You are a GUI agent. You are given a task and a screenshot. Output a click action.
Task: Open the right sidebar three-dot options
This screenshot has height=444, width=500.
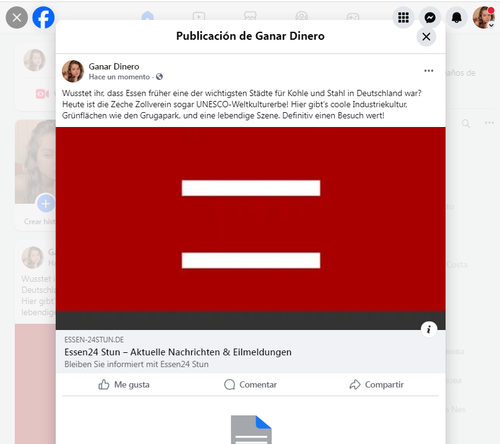(x=489, y=123)
